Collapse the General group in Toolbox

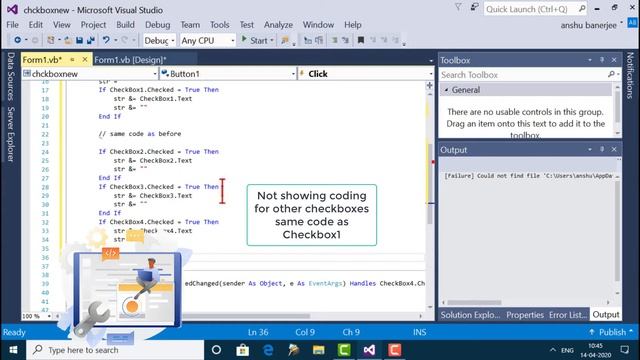click(447, 90)
